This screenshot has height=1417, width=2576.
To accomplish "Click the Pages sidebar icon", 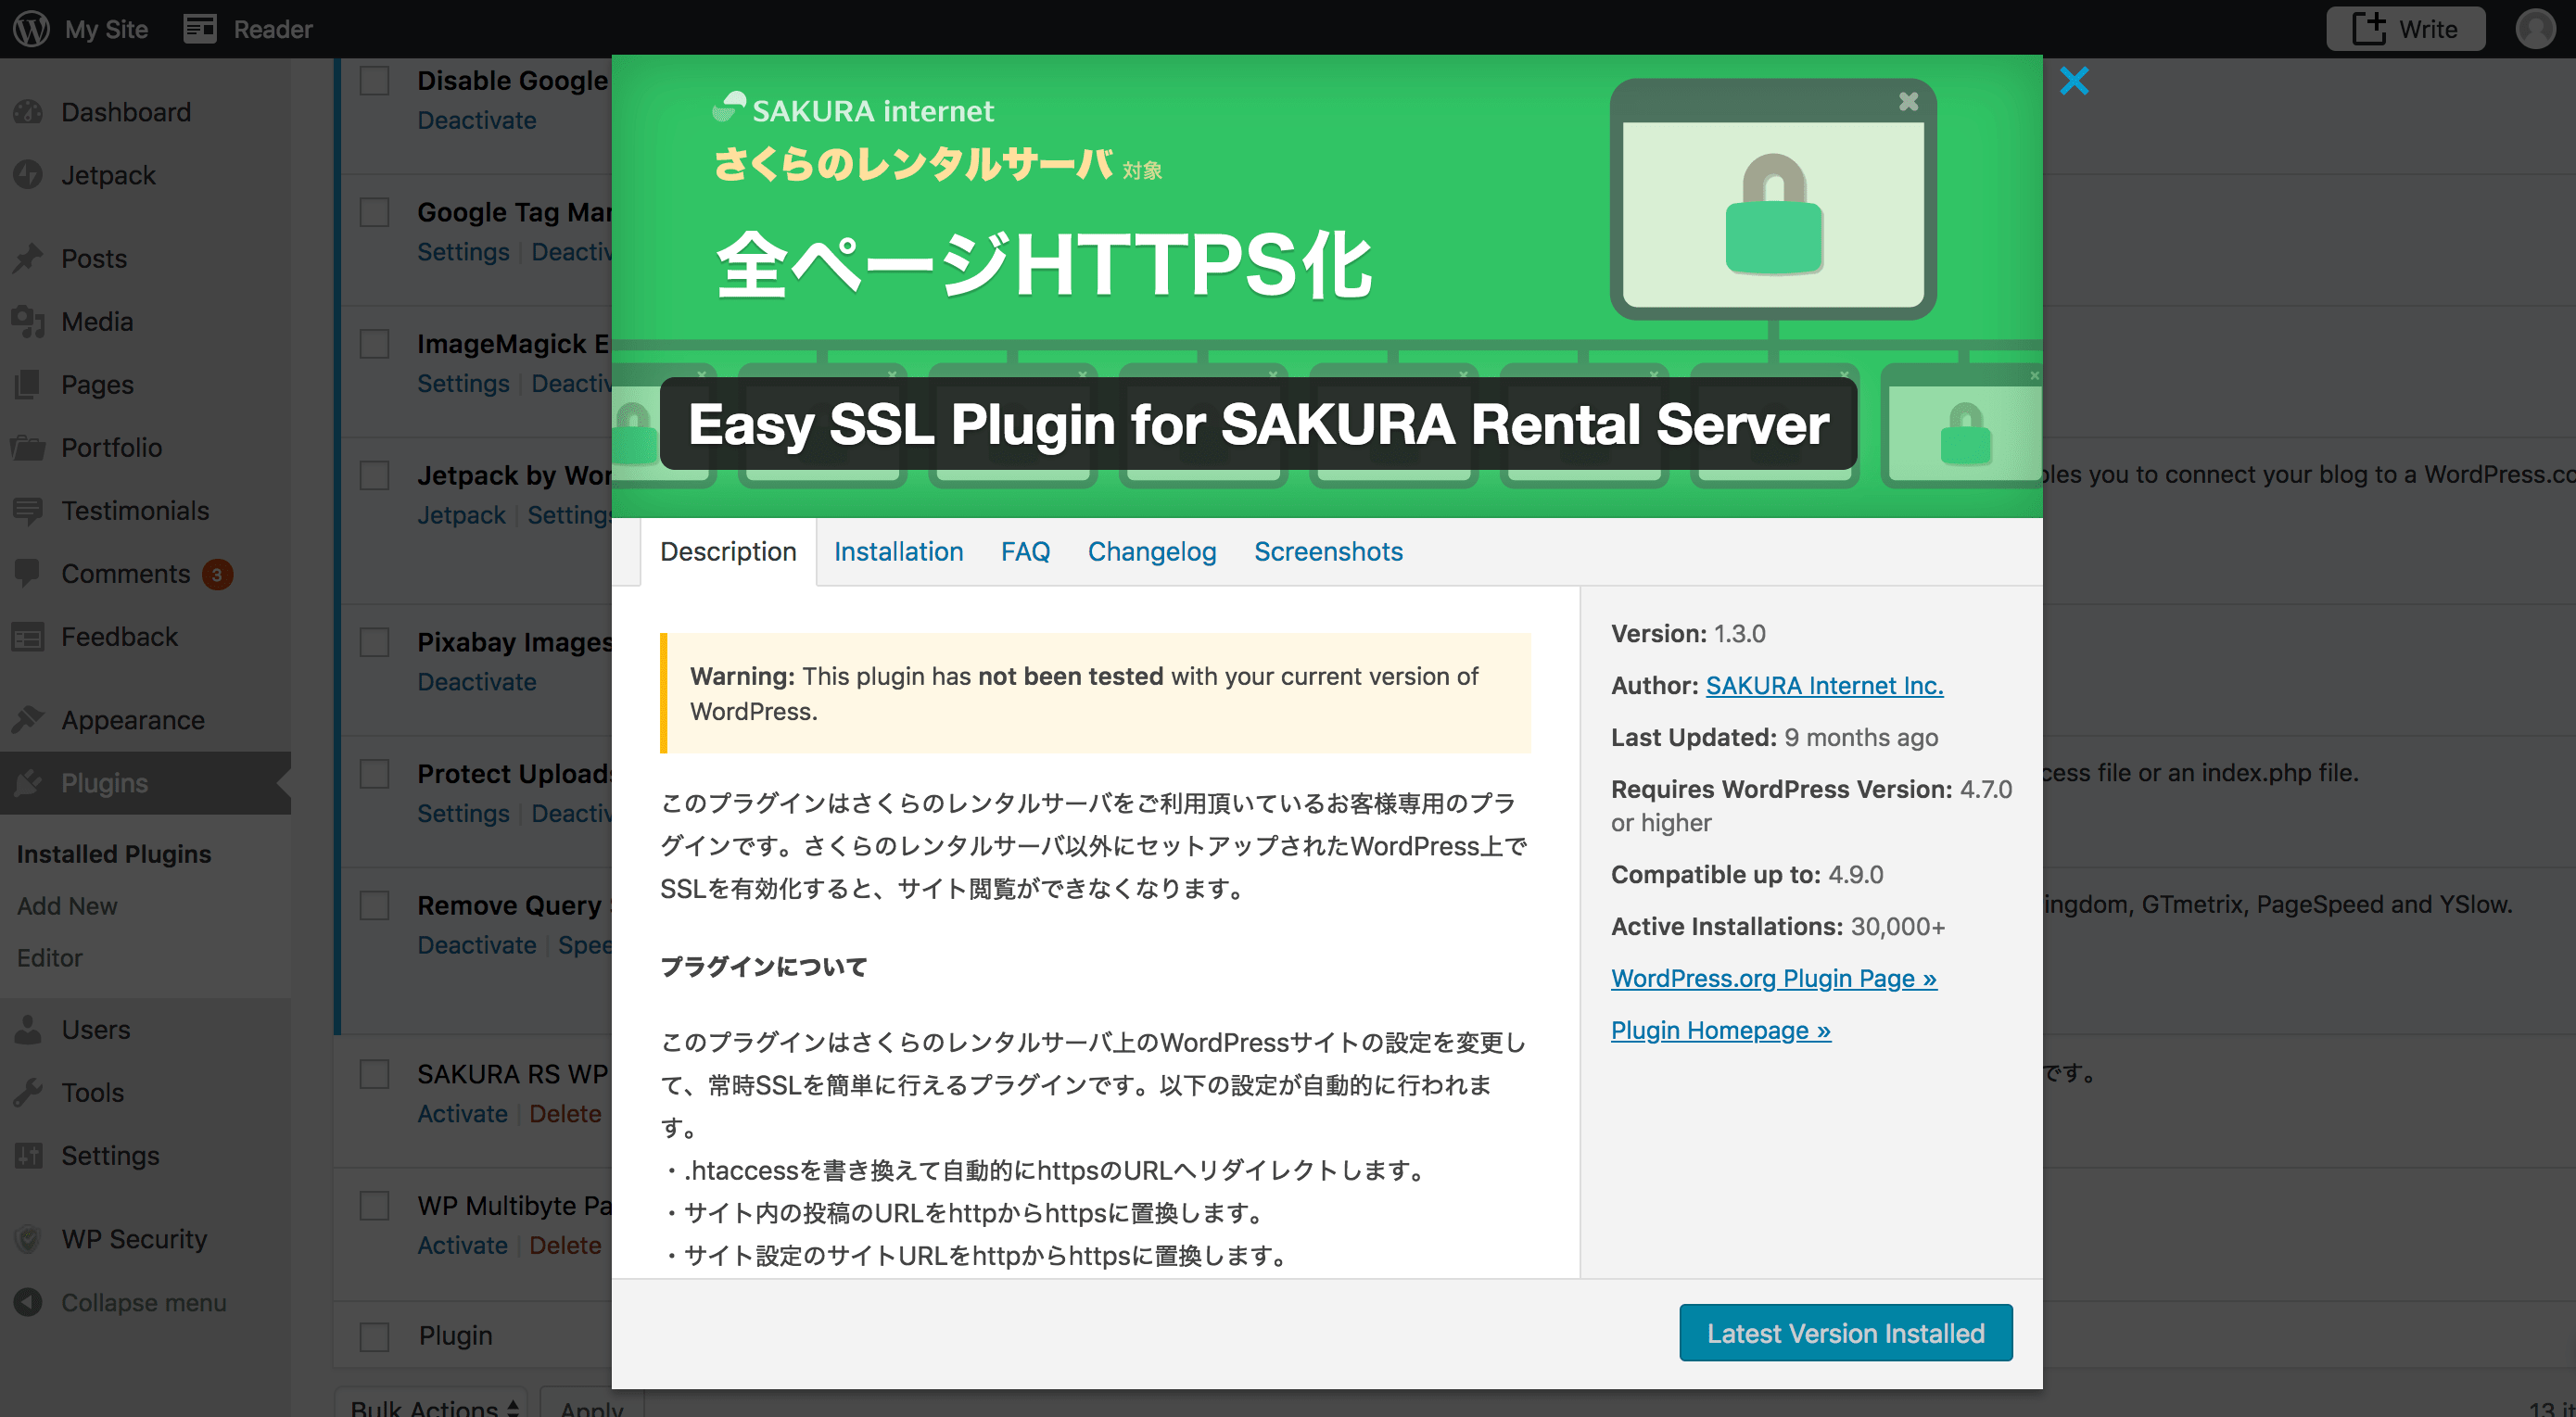I will tap(28, 384).
